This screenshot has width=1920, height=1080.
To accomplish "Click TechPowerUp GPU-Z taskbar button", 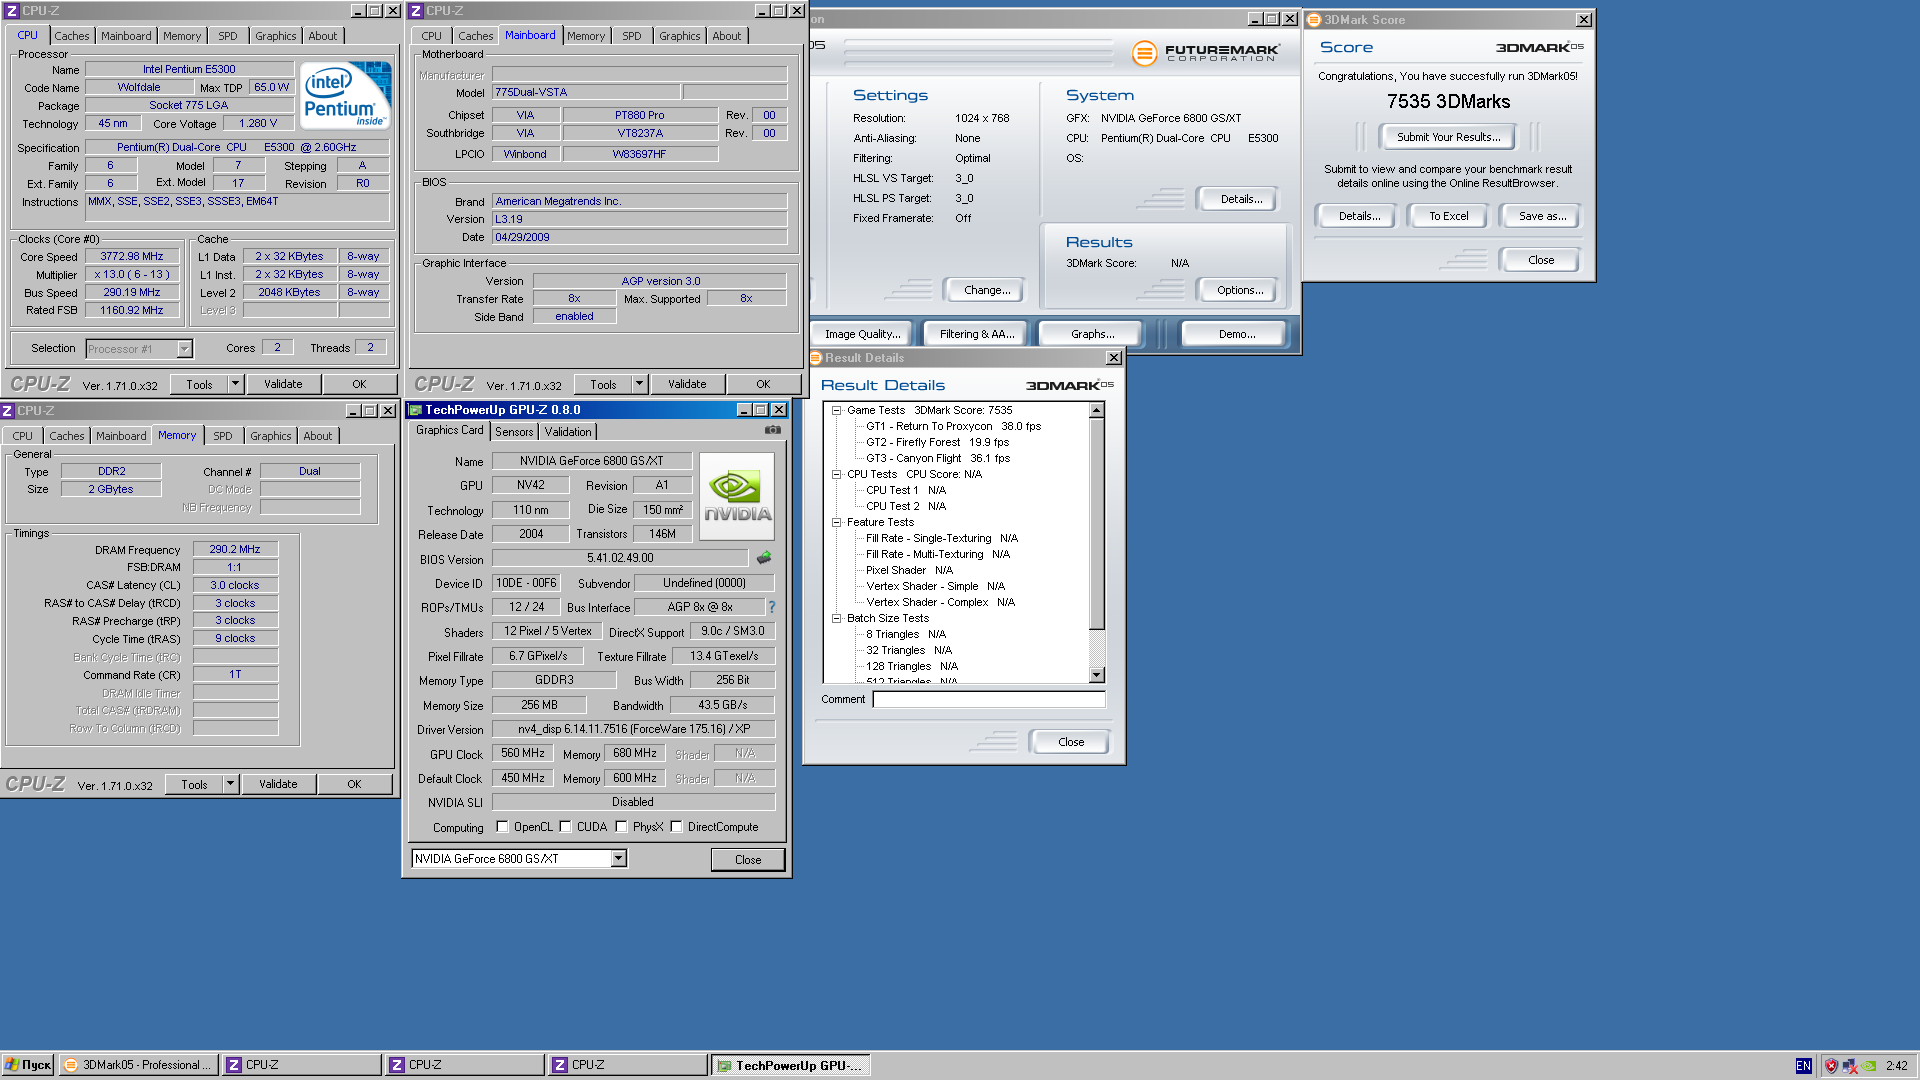I will pos(790,1065).
